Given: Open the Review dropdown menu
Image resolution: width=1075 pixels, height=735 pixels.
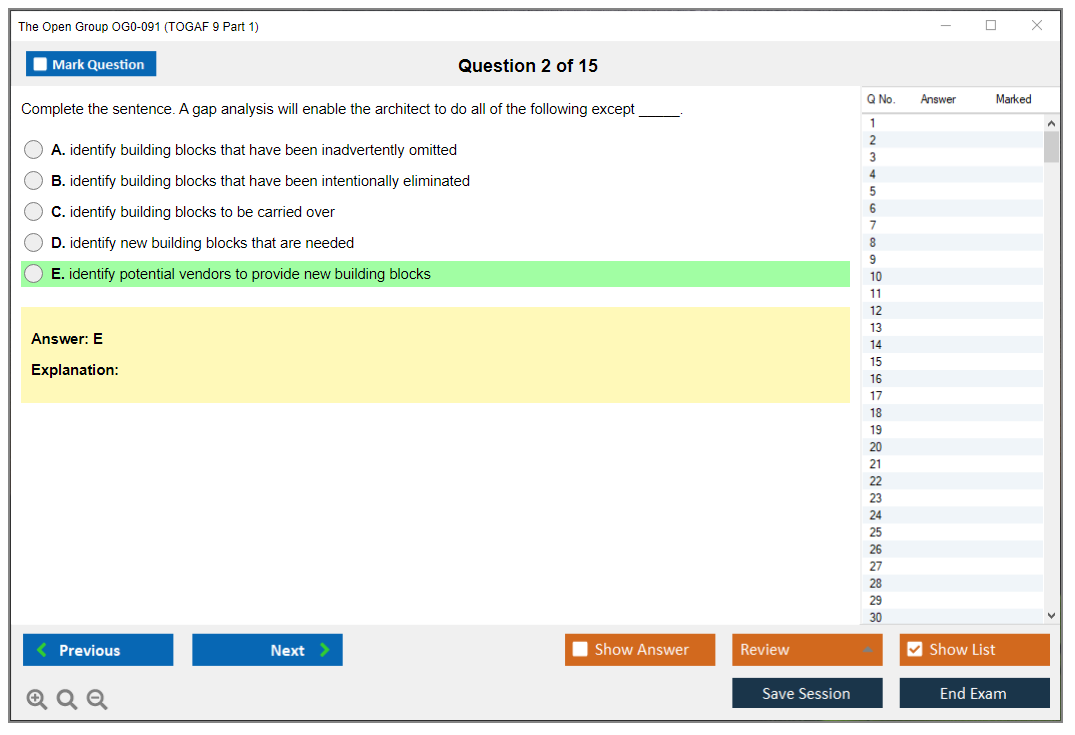Looking at the screenshot, I should pyautogui.click(x=807, y=650).
